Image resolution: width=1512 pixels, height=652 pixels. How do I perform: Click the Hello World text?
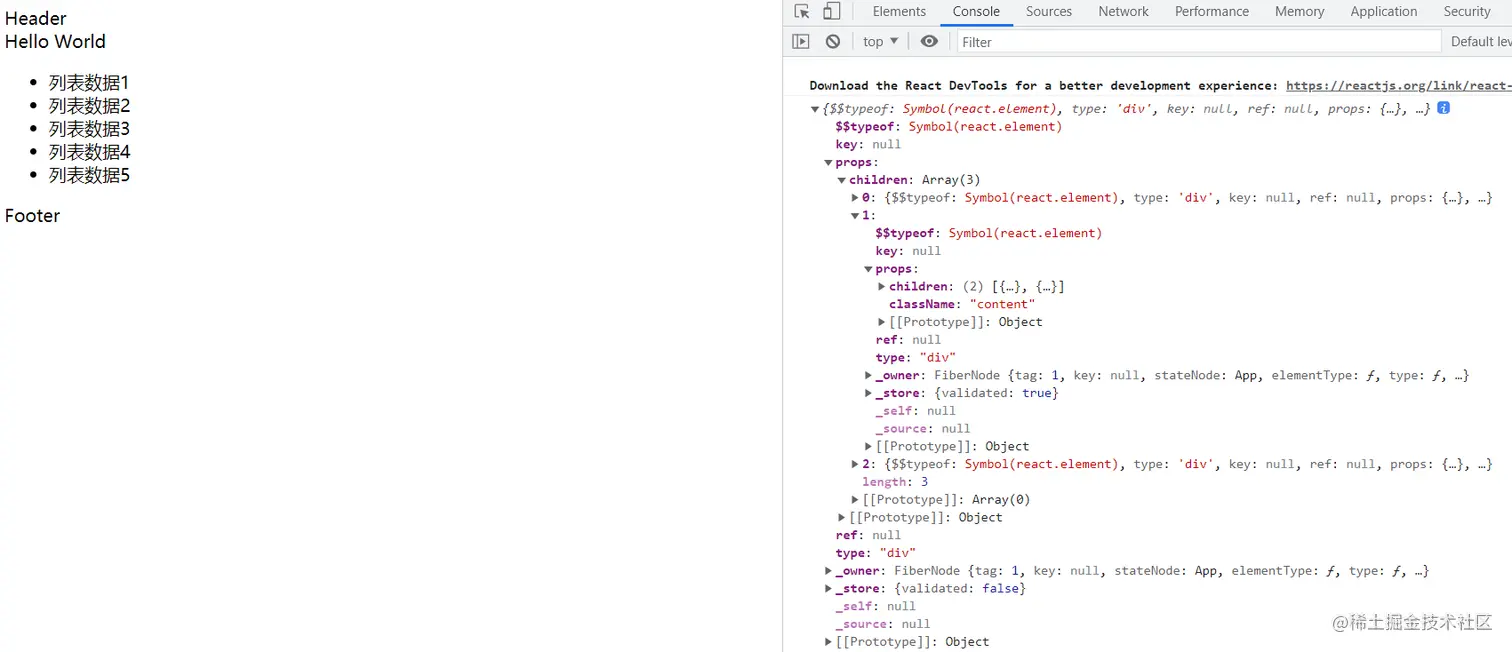click(x=55, y=41)
